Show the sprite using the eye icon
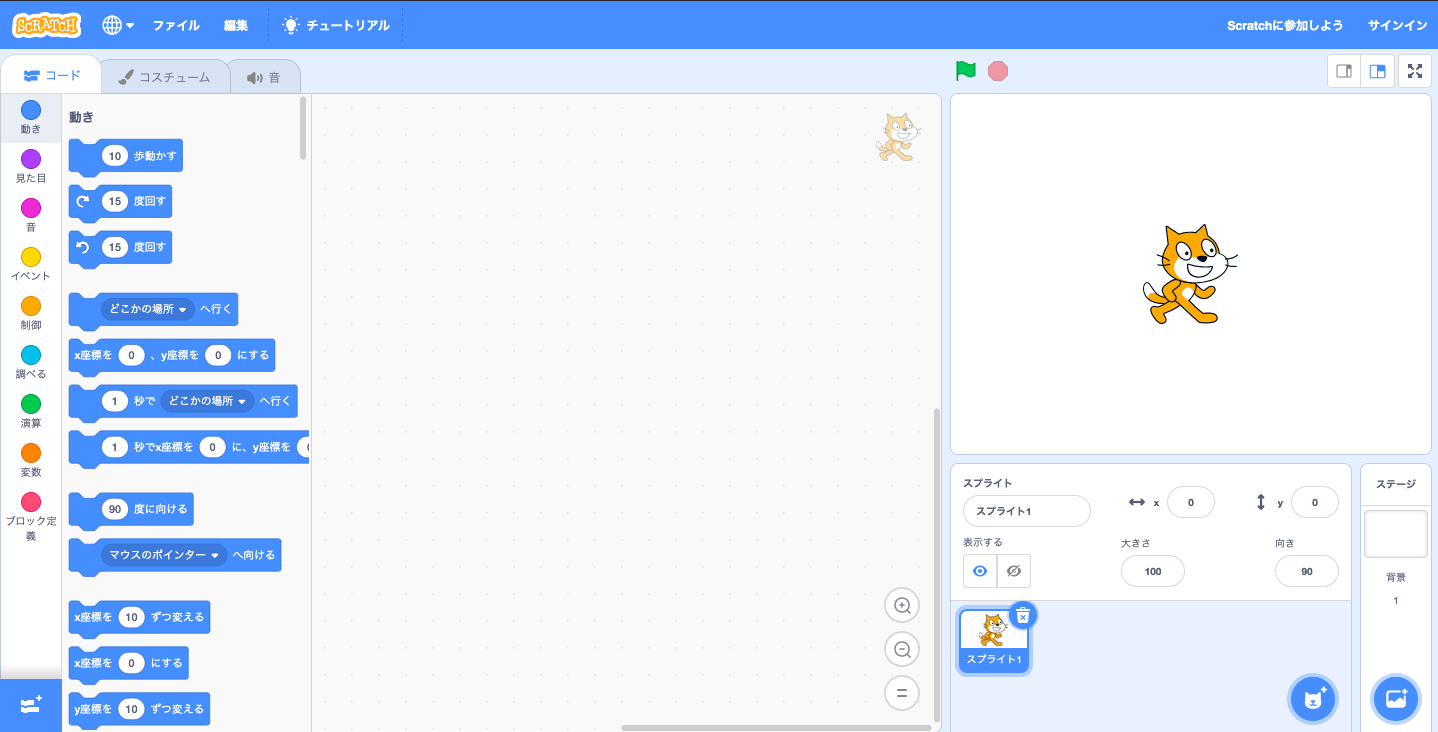This screenshot has width=1438, height=732. (x=980, y=571)
